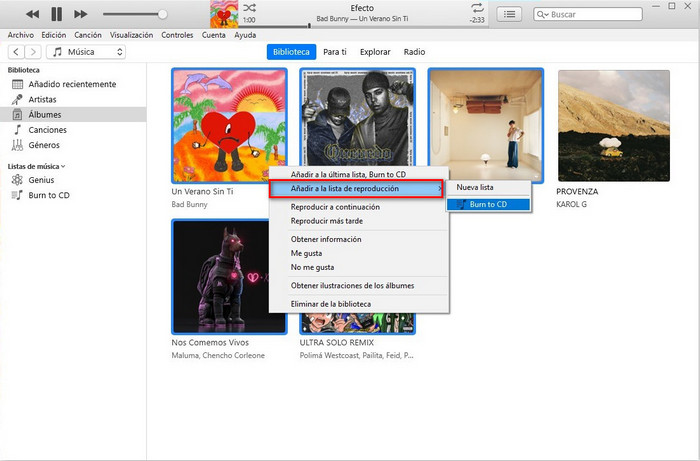The height and width of the screenshot is (461, 700).
Task: Select Burn to CD in submenu
Action: tap(488, 204)
